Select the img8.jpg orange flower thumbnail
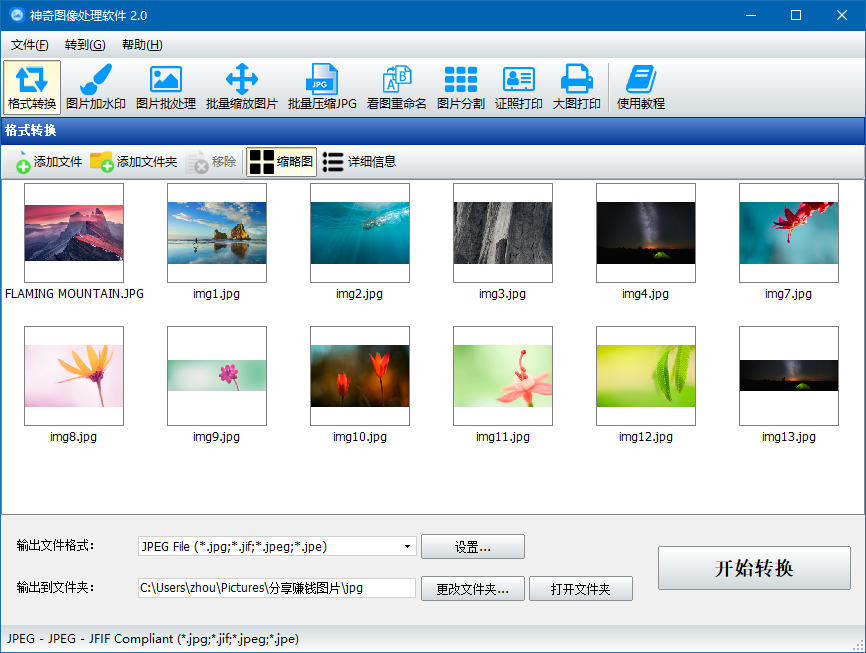The image size is (866, 653). point(74,376)
